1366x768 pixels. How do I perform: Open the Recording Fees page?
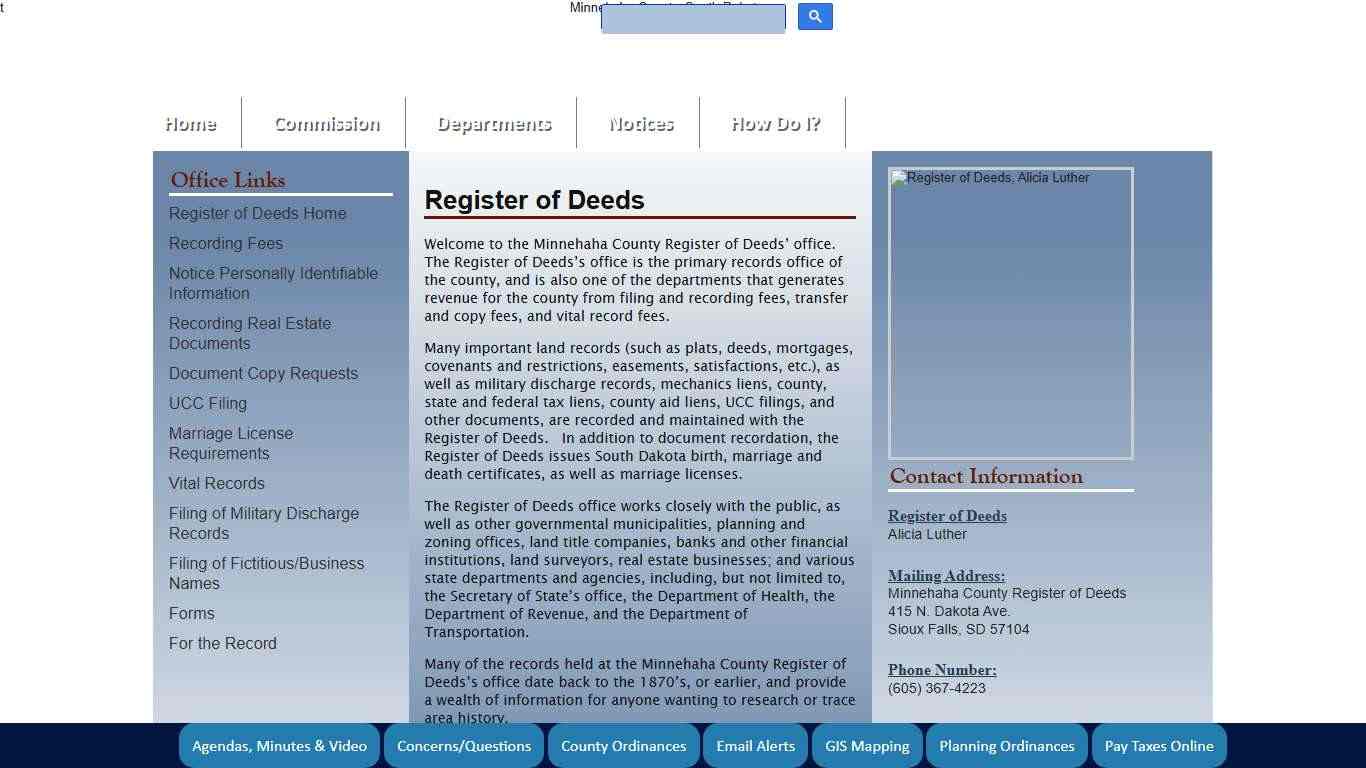(226, 243)
